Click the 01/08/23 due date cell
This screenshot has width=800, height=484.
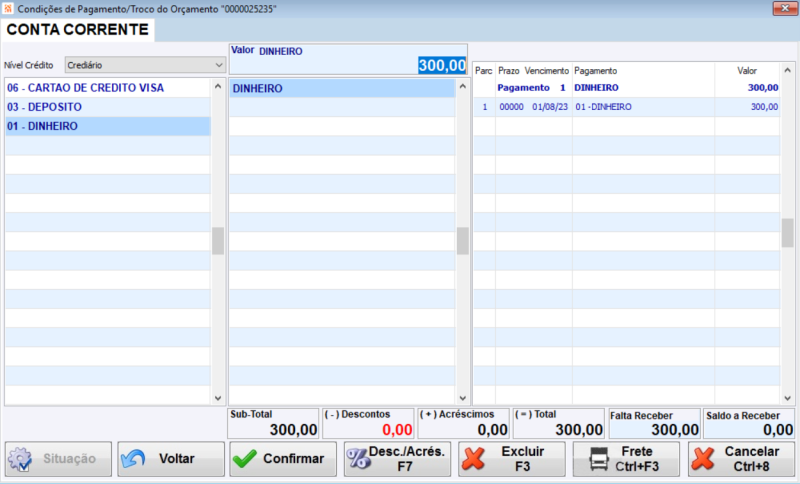(x=550, y=107)
